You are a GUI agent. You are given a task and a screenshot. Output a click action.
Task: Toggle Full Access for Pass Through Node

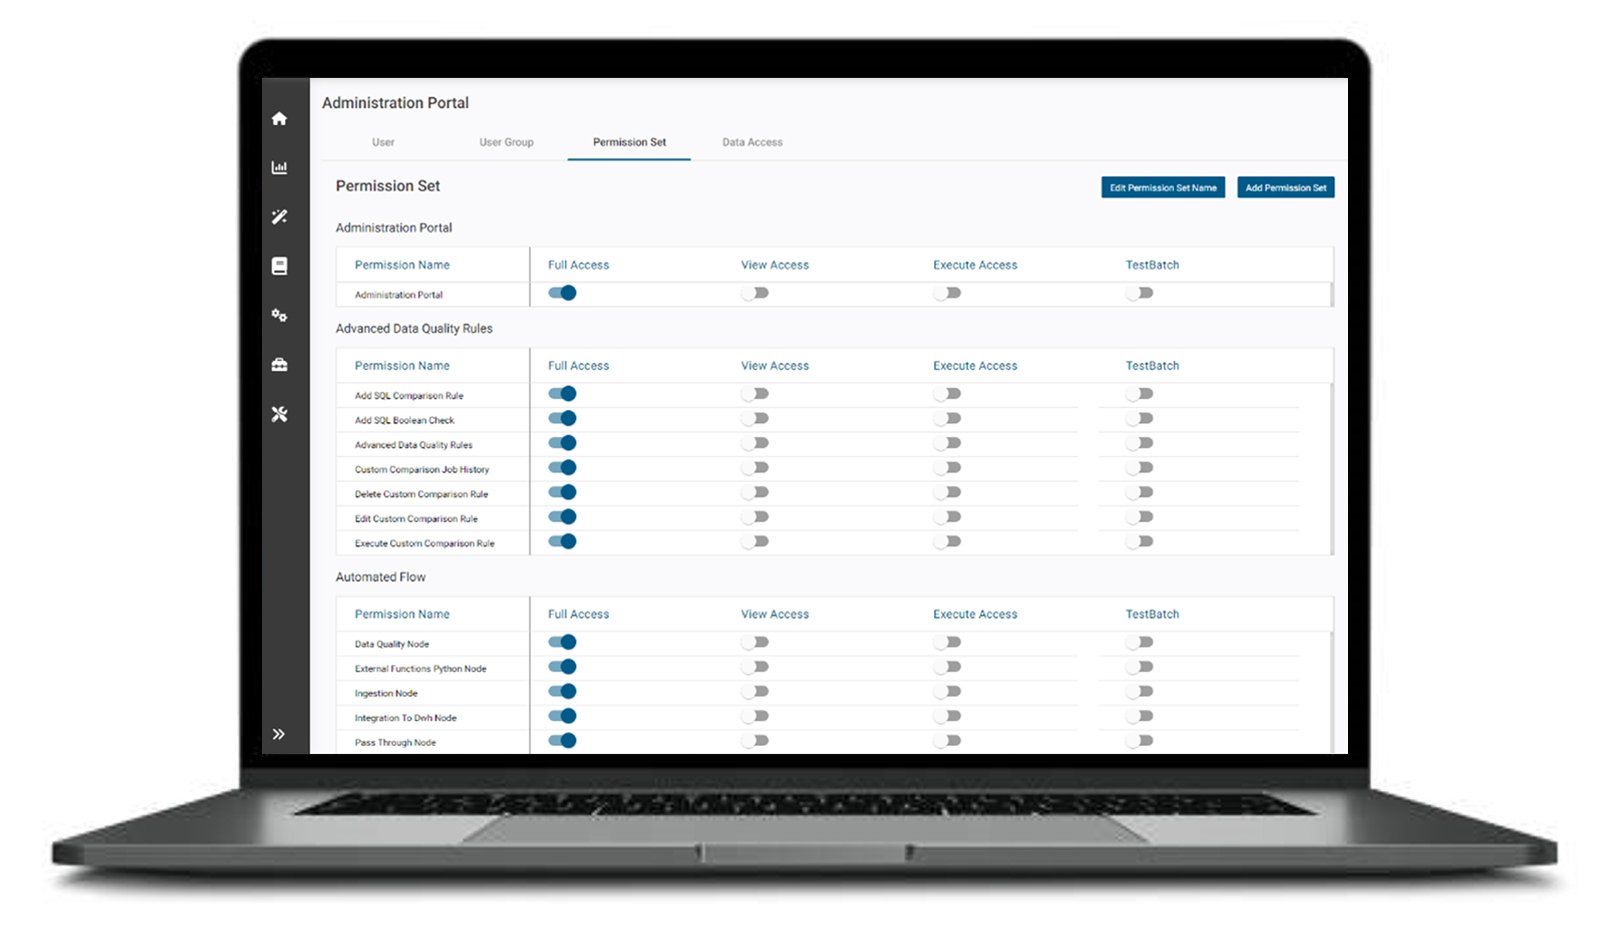pyautogui.click(x=562, y=741)
